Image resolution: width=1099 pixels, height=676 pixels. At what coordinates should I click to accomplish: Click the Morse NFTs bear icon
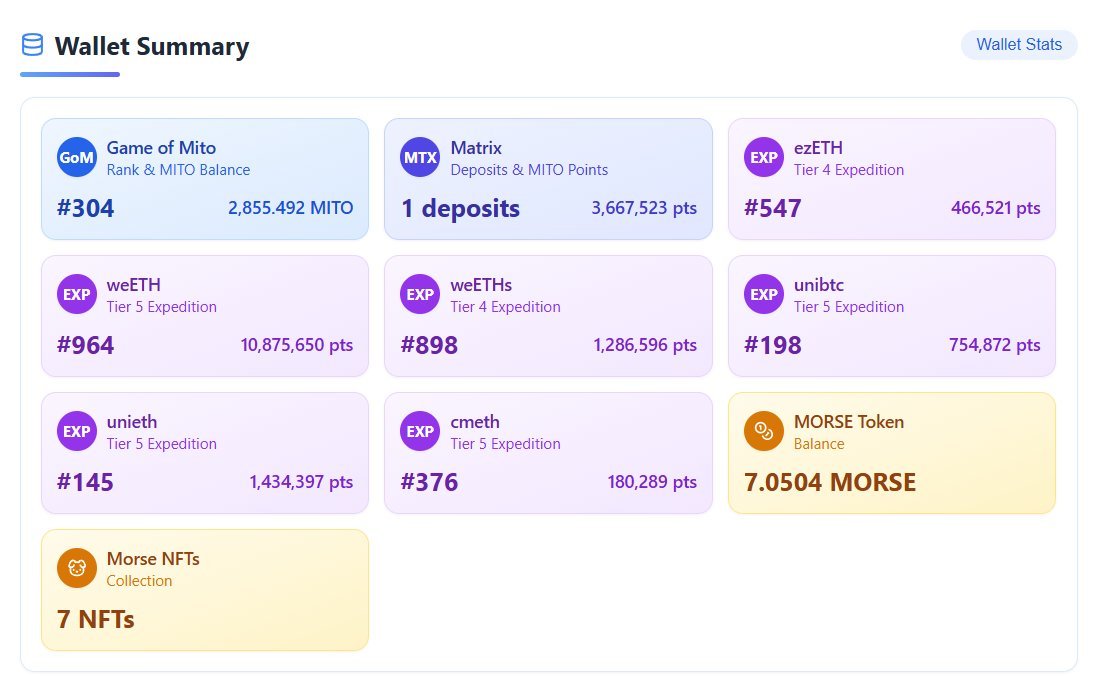(76, 567)
